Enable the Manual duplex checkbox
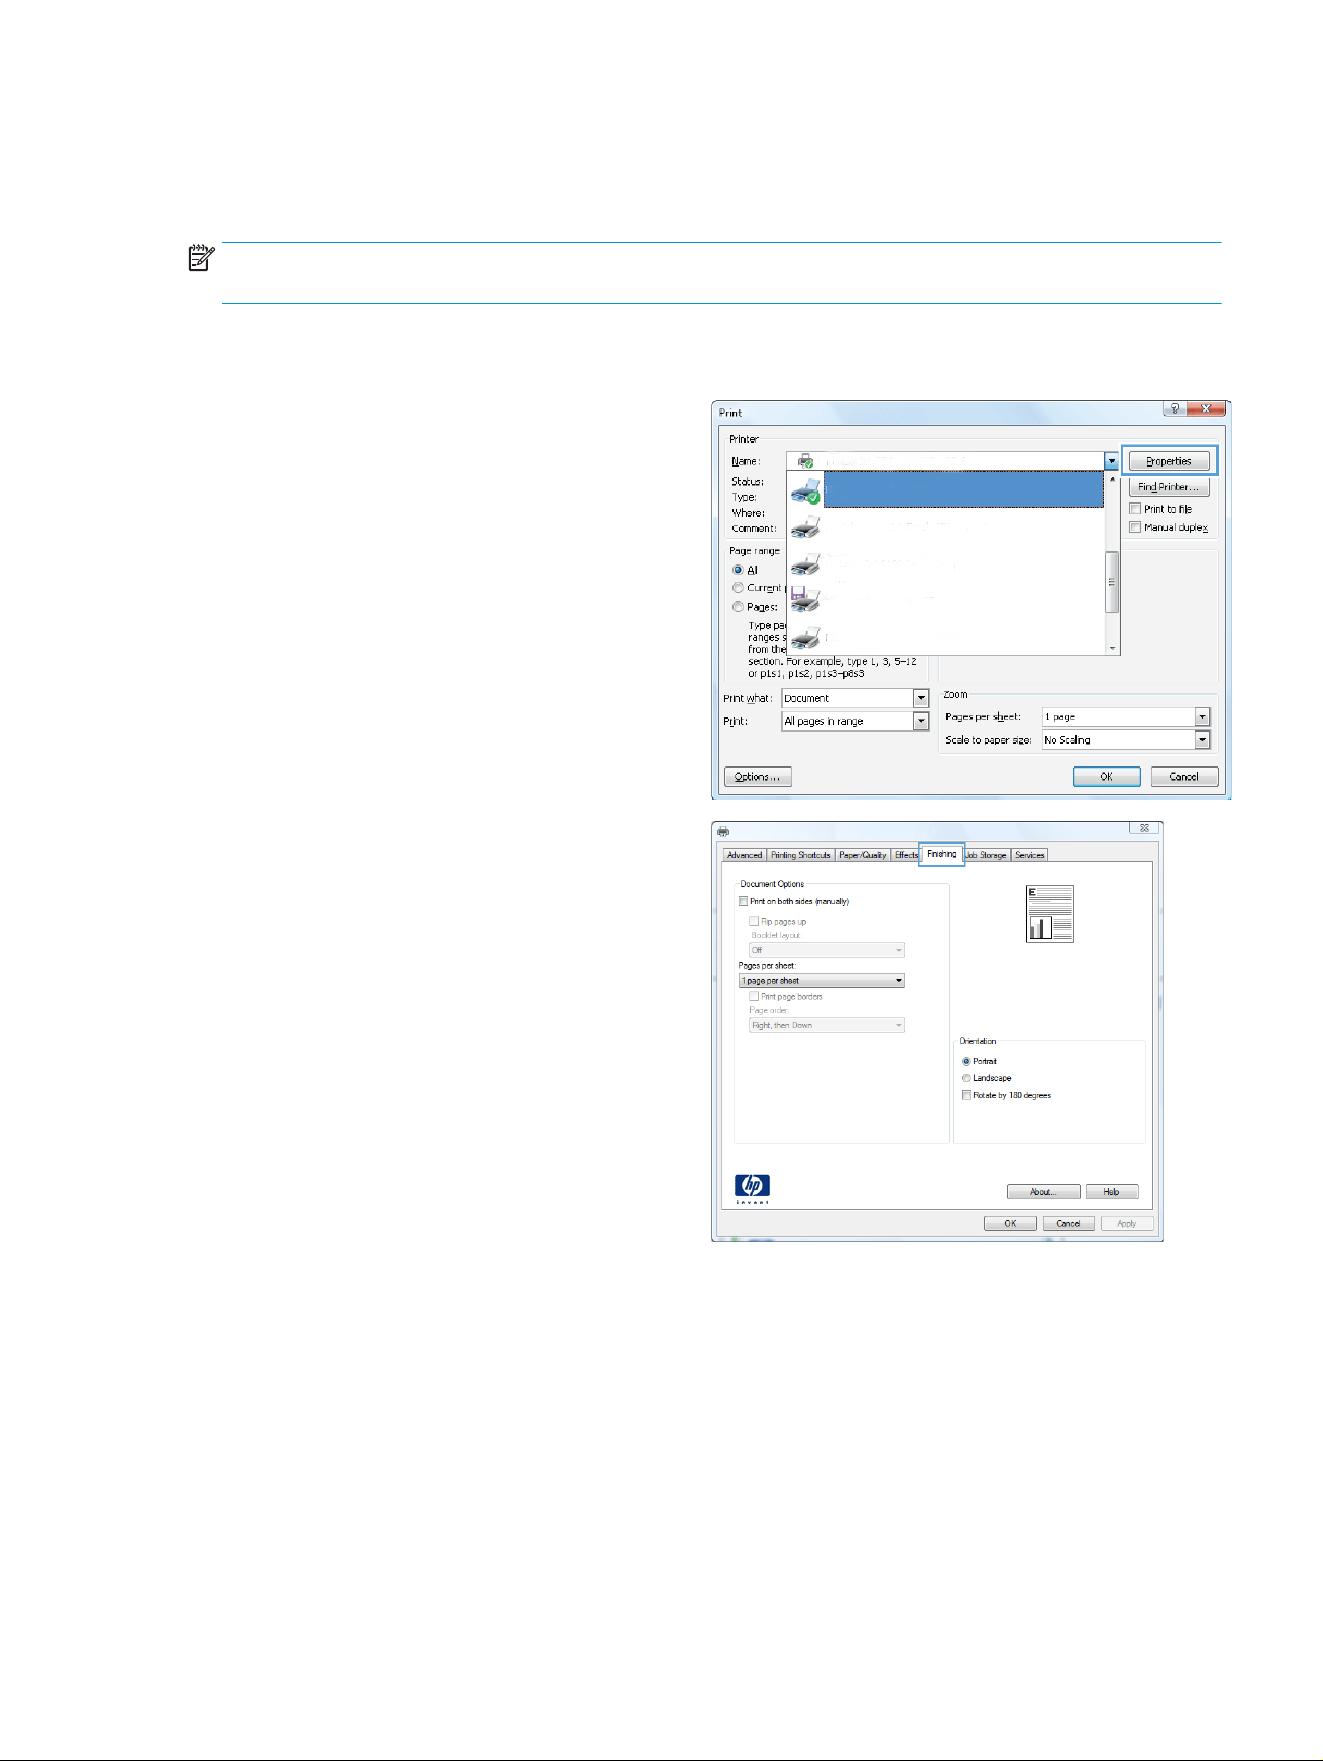The width and height of the screenshot is (1323, 1761). point(1135,527)
